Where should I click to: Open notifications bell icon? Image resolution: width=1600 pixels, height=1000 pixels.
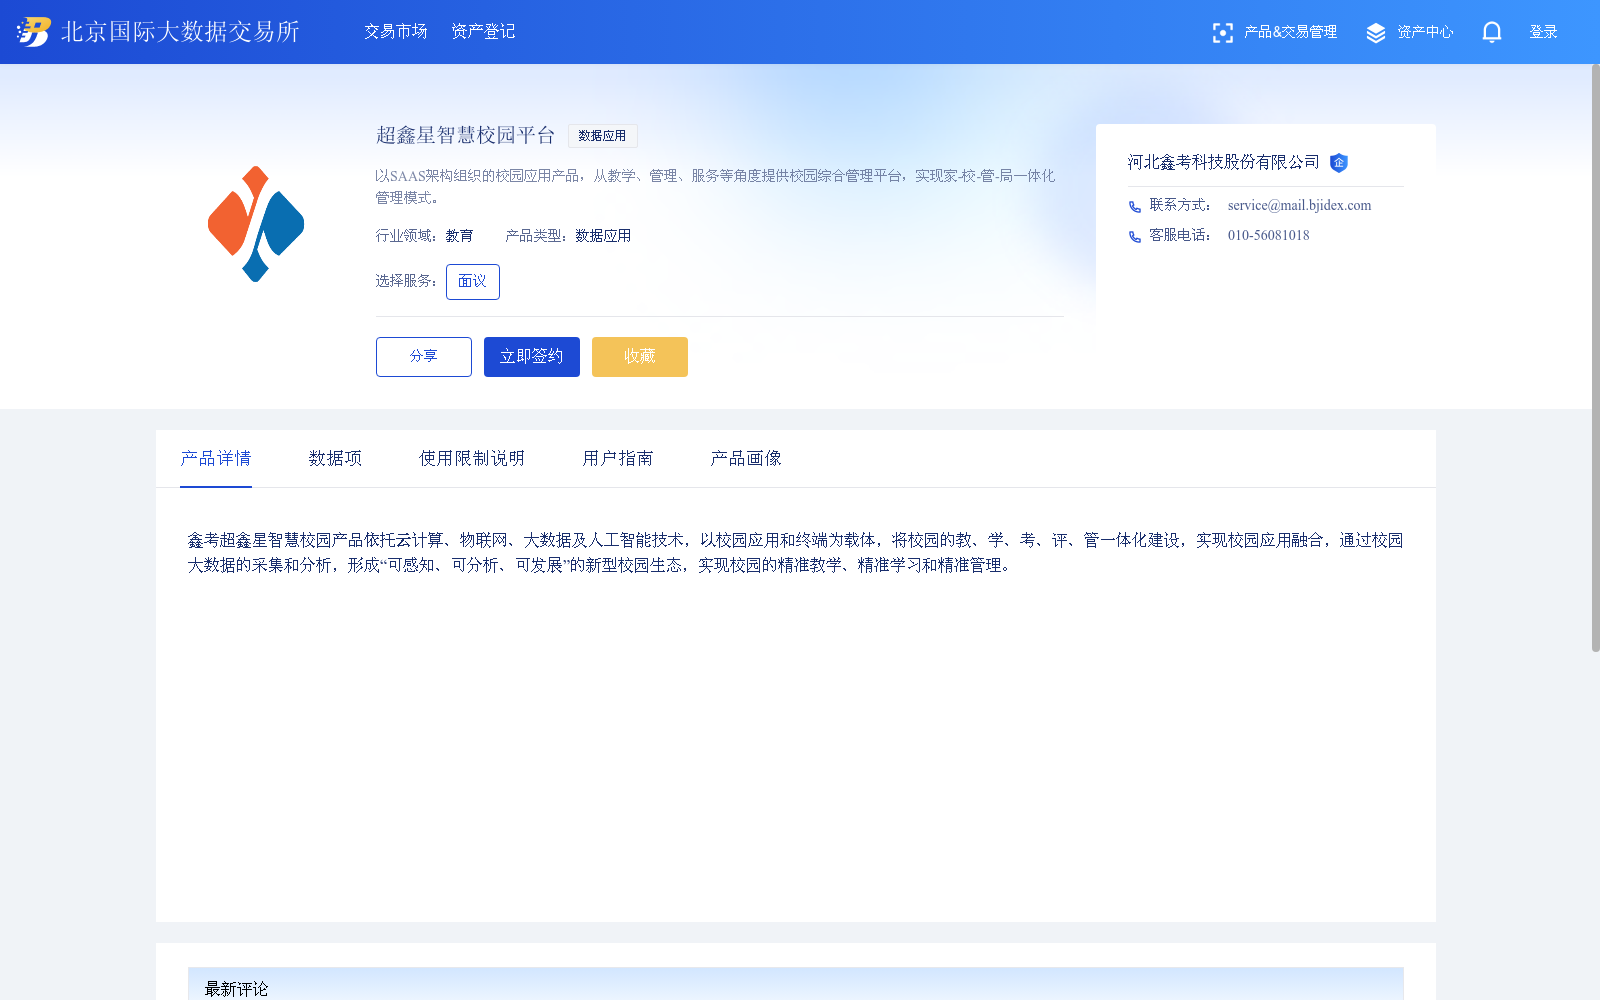[1492, 33]
